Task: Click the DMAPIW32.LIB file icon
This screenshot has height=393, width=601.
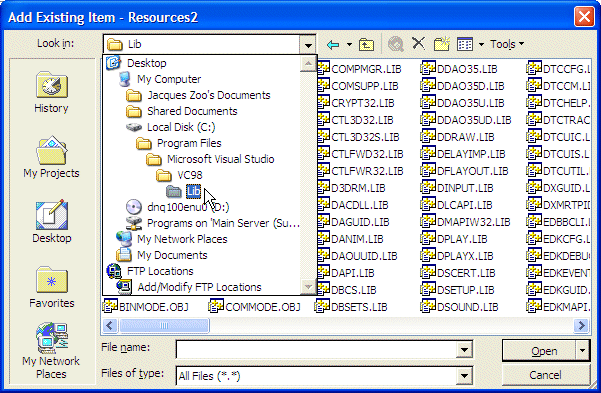Action: tap(428, 222)
